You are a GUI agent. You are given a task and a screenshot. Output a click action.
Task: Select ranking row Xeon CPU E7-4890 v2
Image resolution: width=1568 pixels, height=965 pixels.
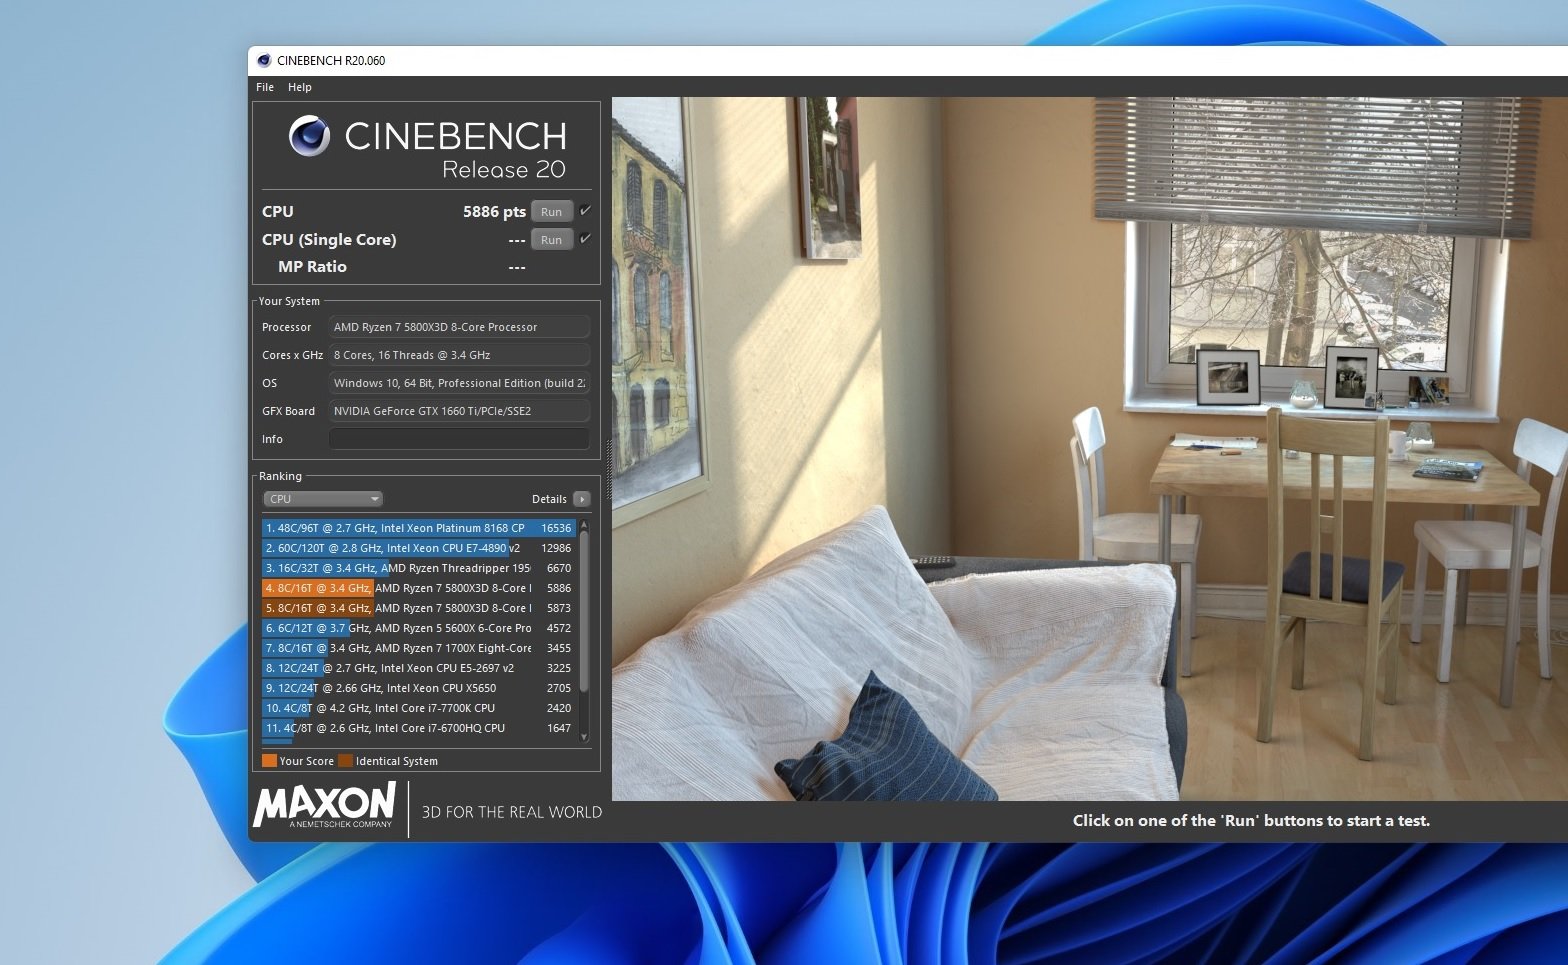[x=418, y=548]
